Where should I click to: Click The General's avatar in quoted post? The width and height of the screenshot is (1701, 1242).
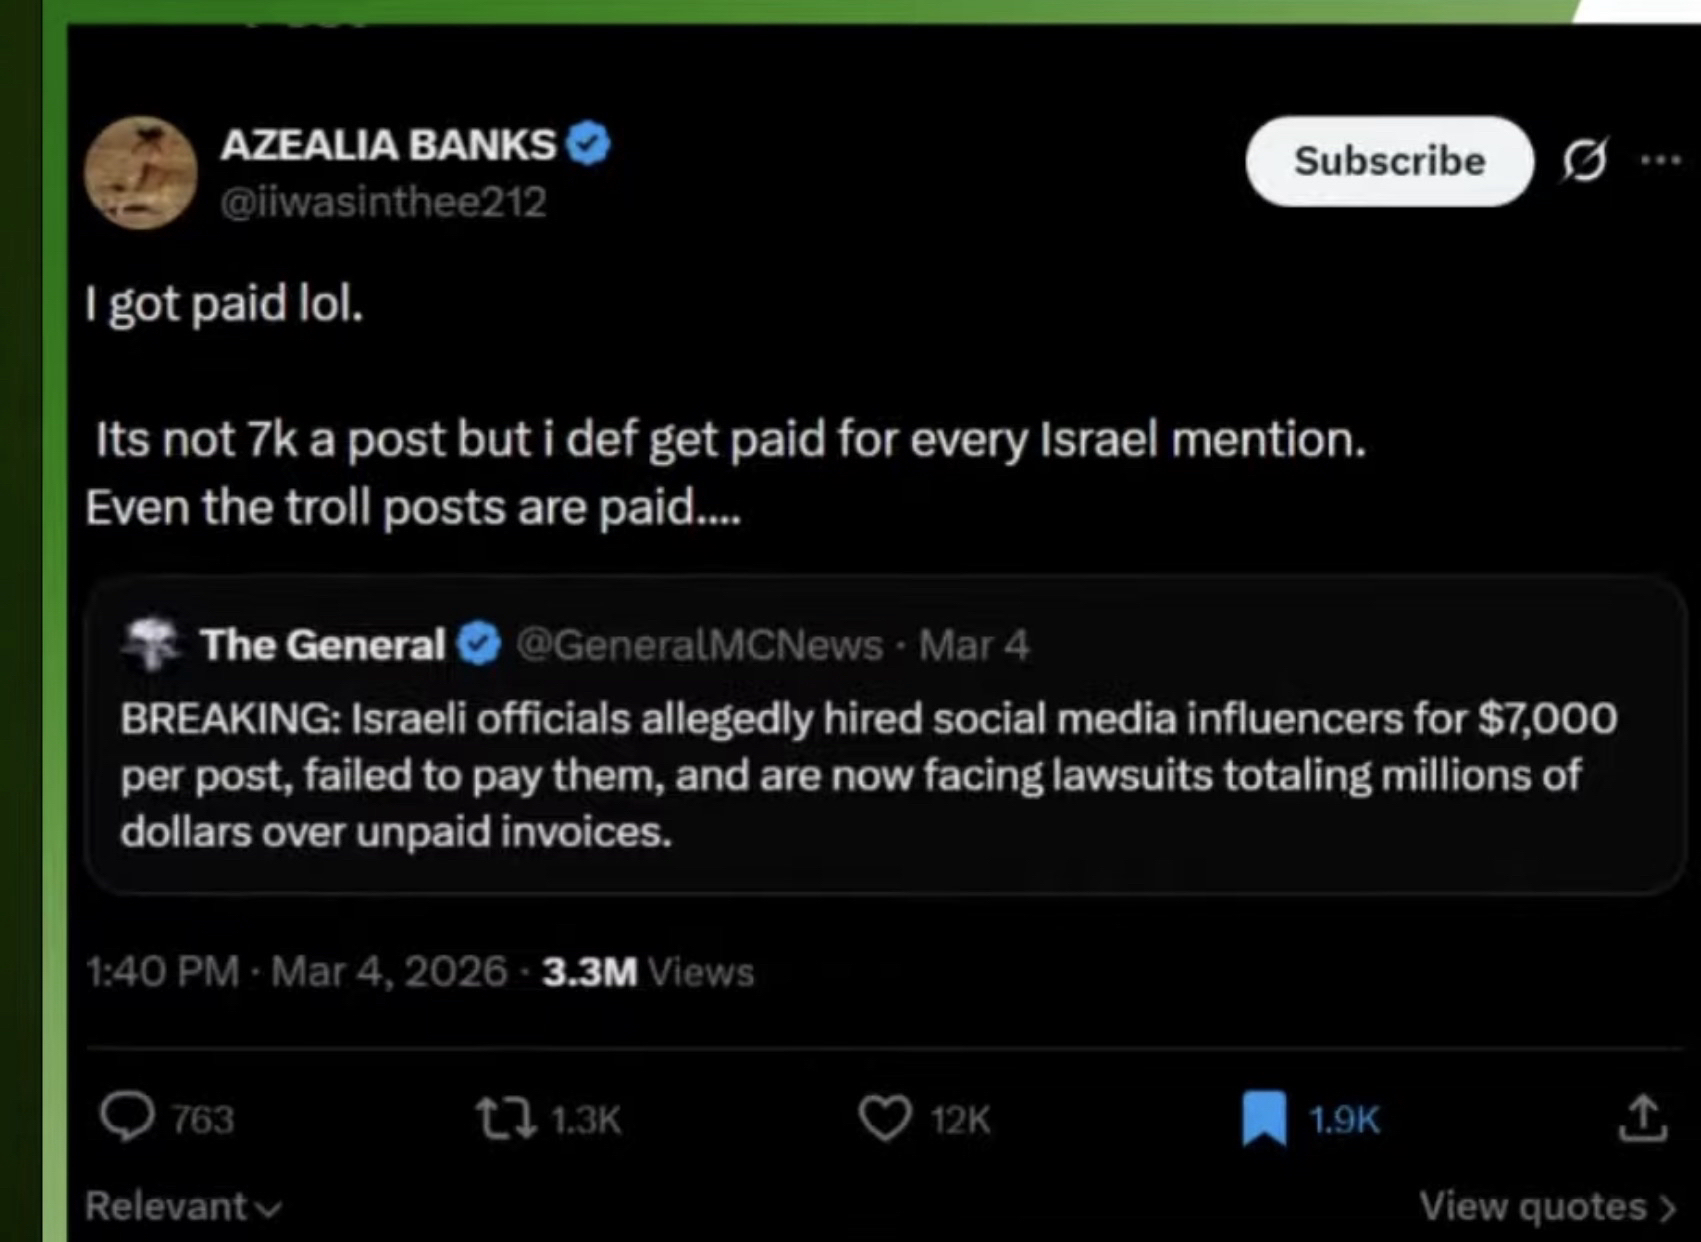[151, 643]
